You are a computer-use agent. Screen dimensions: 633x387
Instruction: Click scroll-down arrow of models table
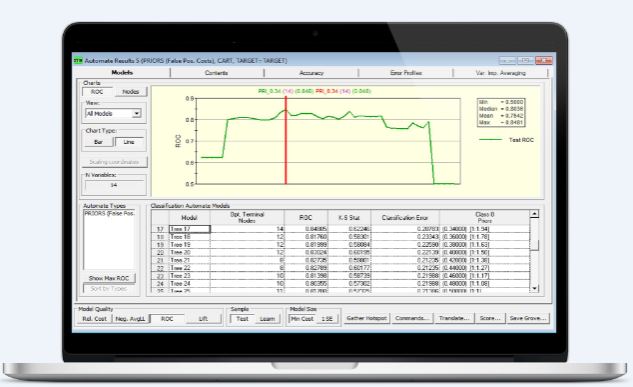(534, 288)
